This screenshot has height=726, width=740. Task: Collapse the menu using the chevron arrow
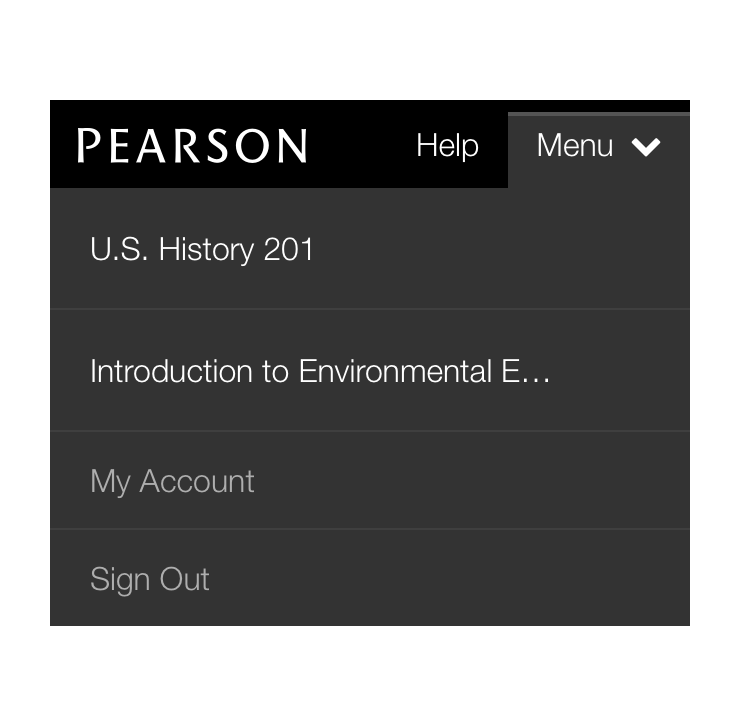tap(646, 147)
